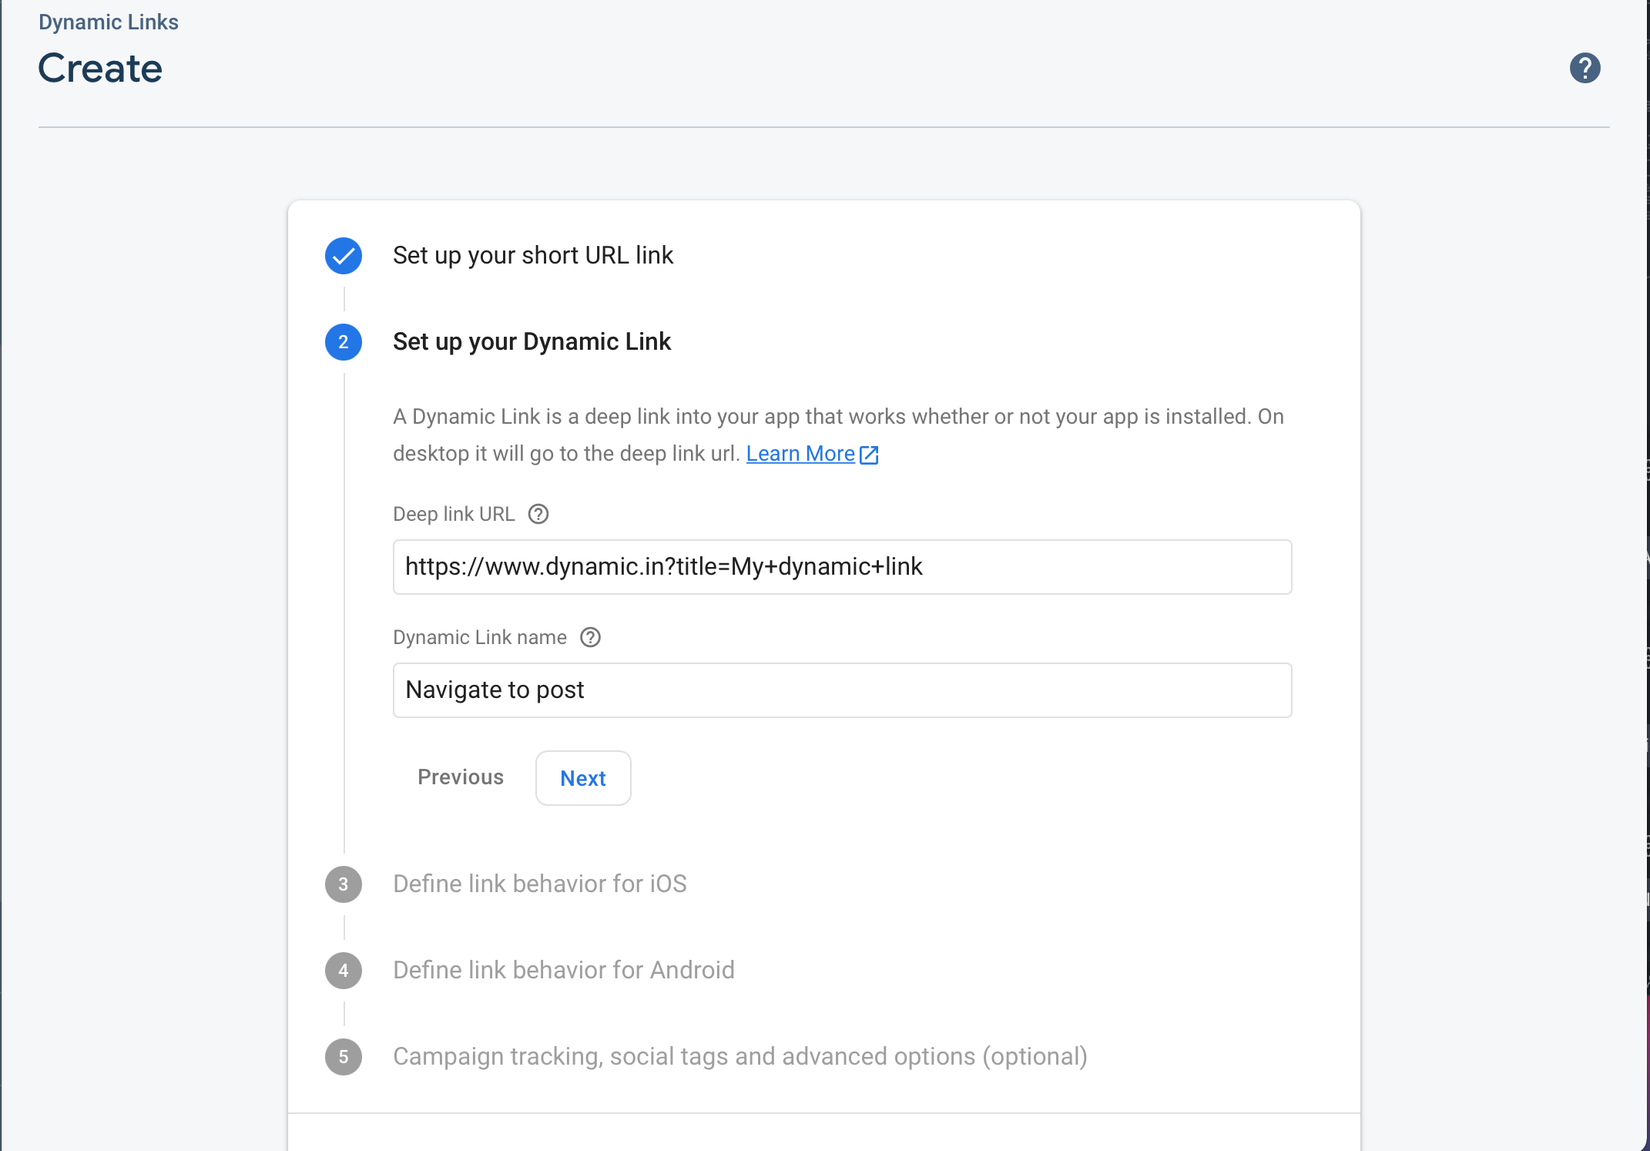Expand 'Define link behavior for Android' step
This screenshot has width=1650, height=1151.
(563, 970)
